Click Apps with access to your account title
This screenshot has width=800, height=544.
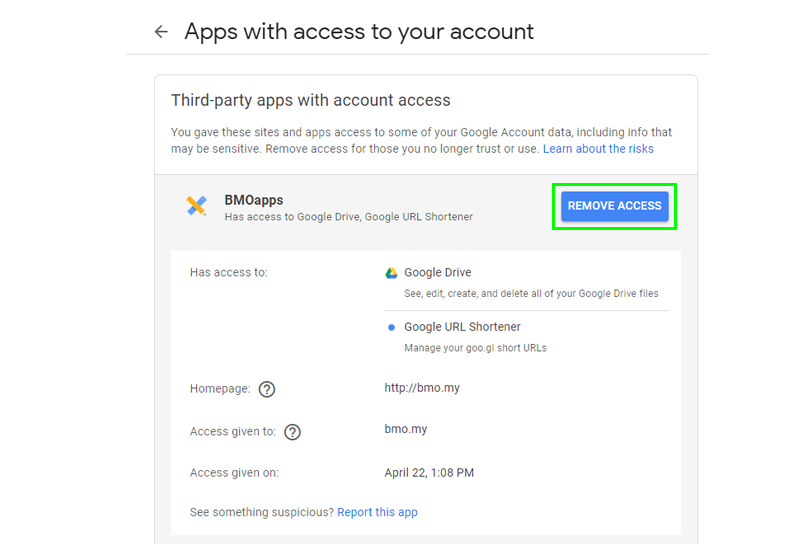pyautogui.click(x=359, y=32)
